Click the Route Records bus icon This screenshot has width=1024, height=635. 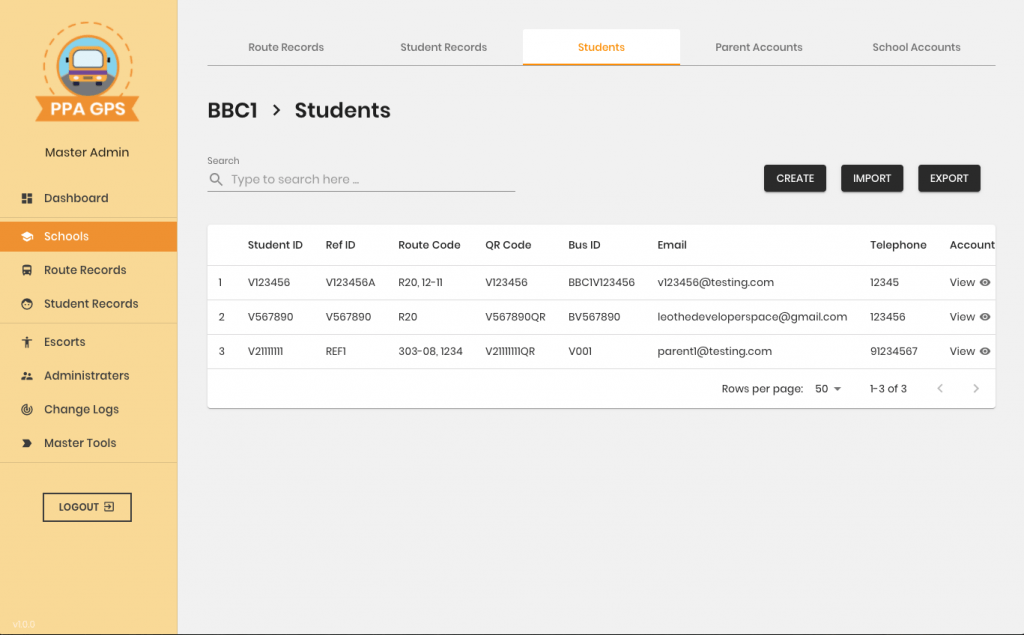pyautogui.click(x=27, y=270)
